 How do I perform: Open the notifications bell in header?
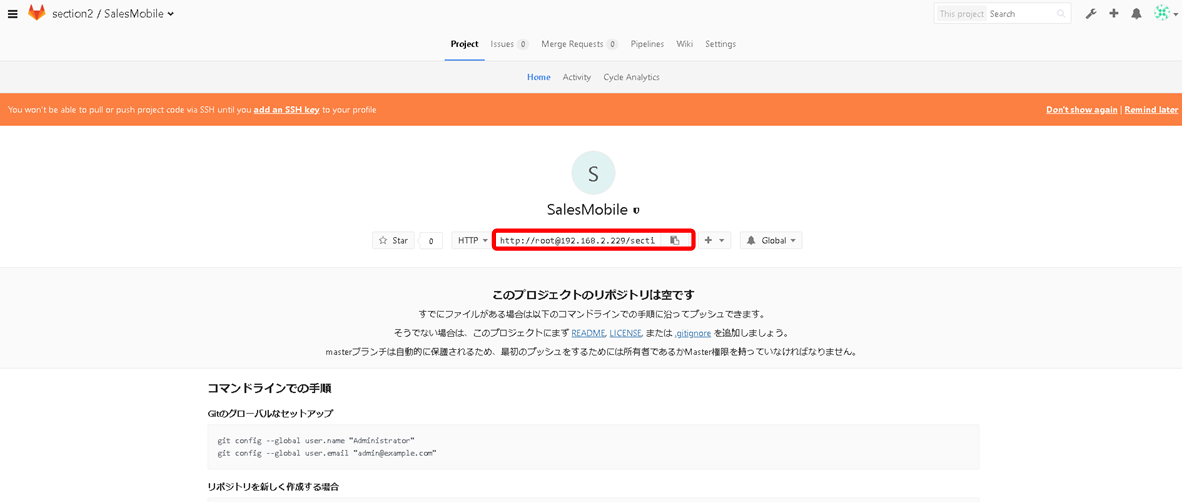point(1136,14)
